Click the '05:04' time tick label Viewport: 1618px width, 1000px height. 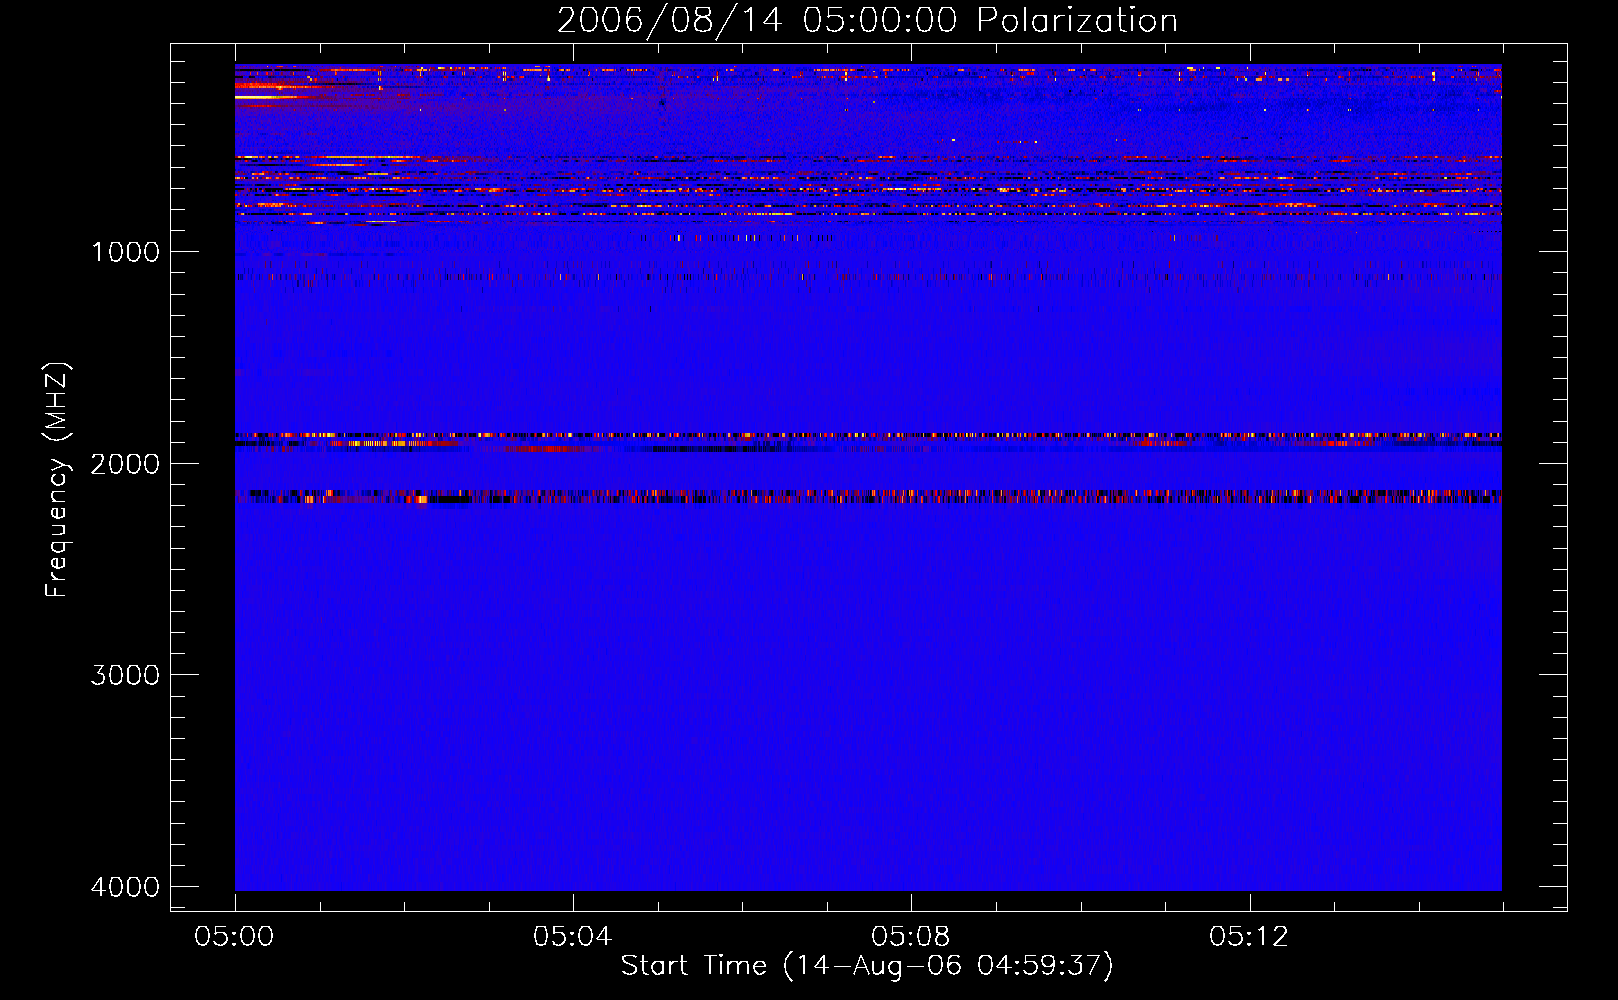point(573,937)
